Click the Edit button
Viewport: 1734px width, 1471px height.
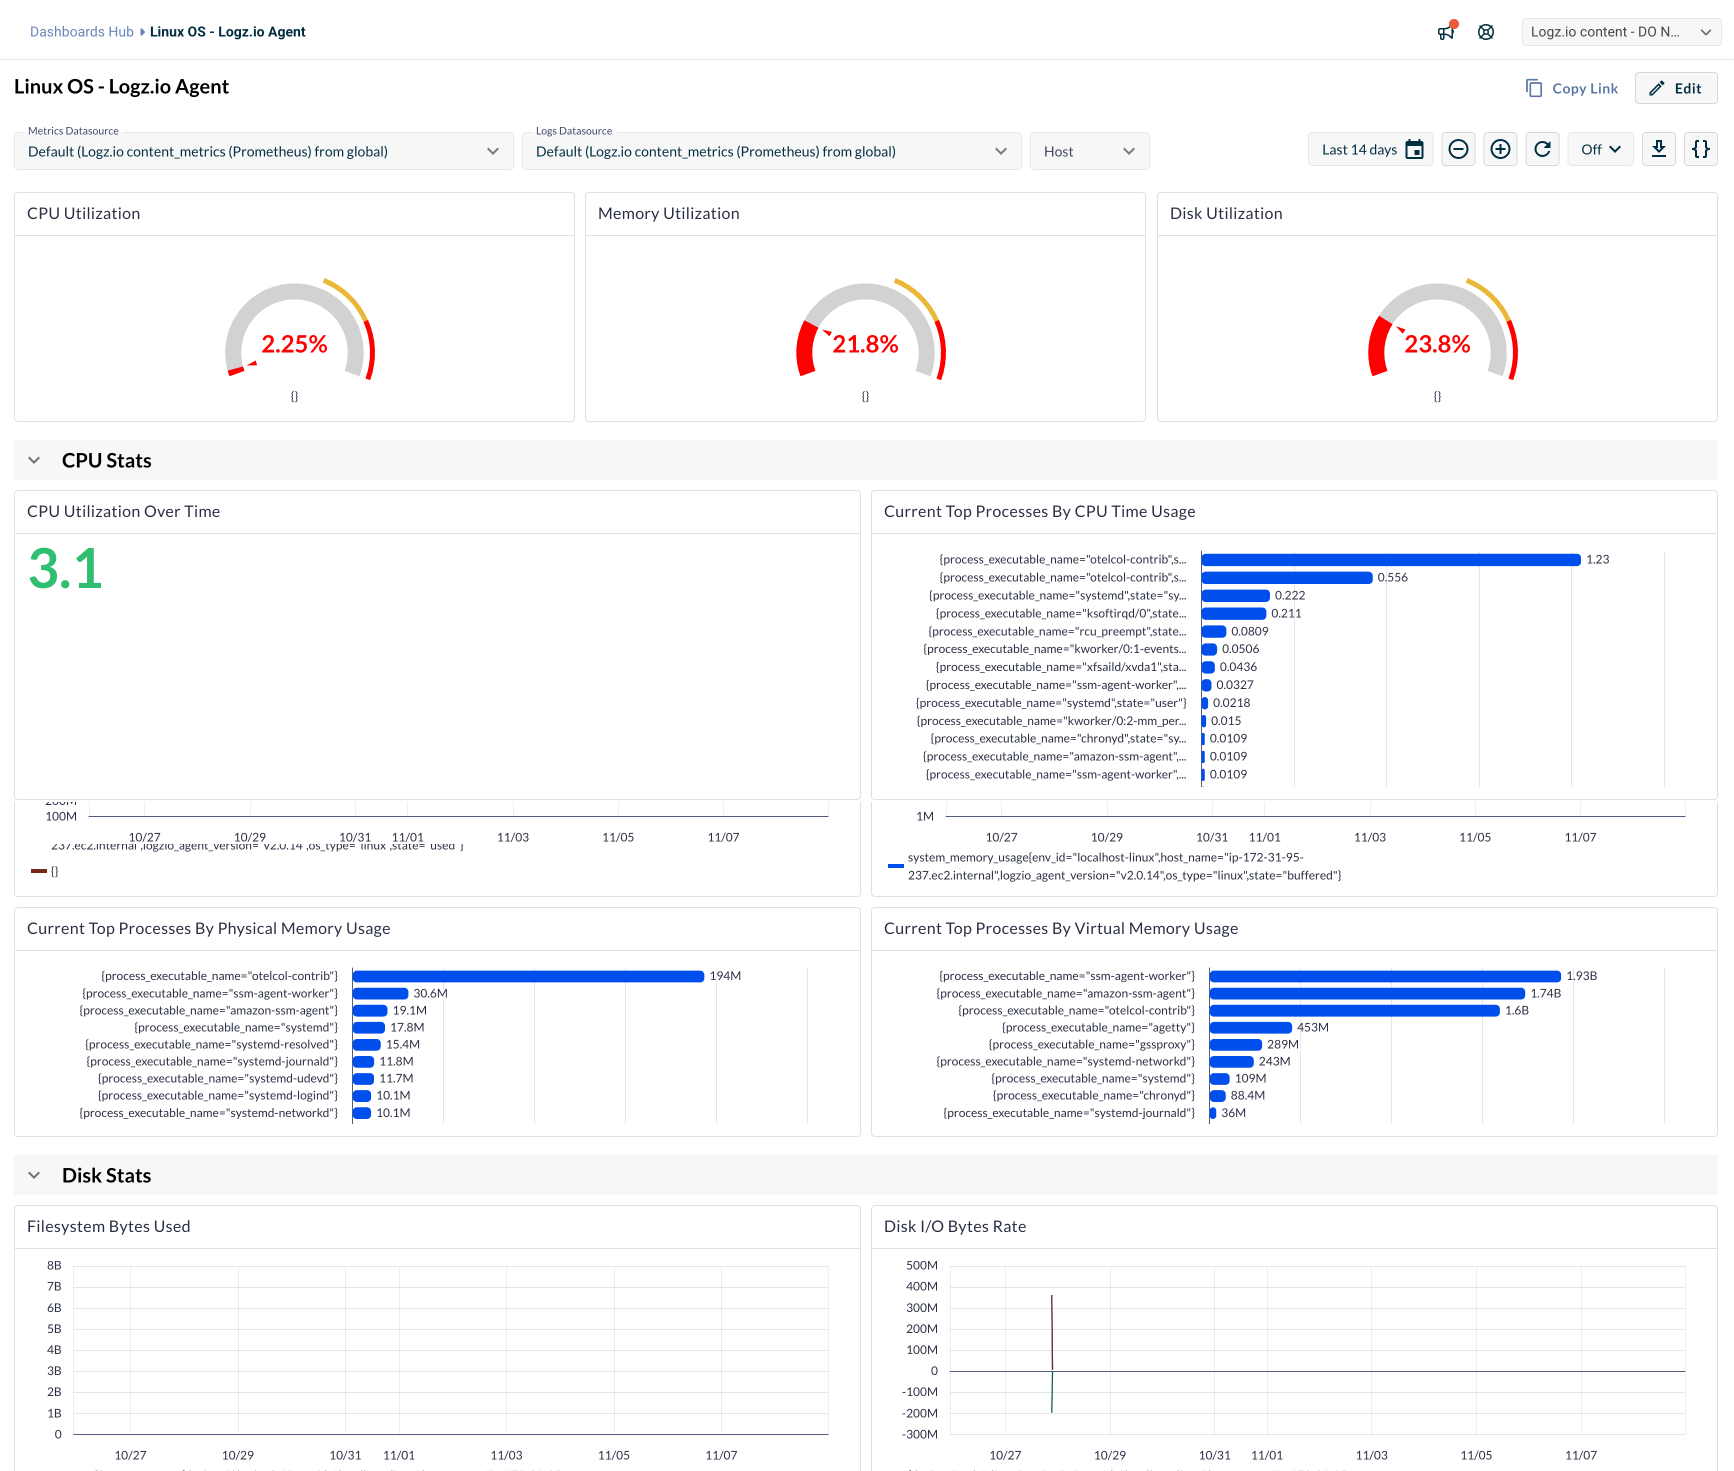coord(1675,88)
